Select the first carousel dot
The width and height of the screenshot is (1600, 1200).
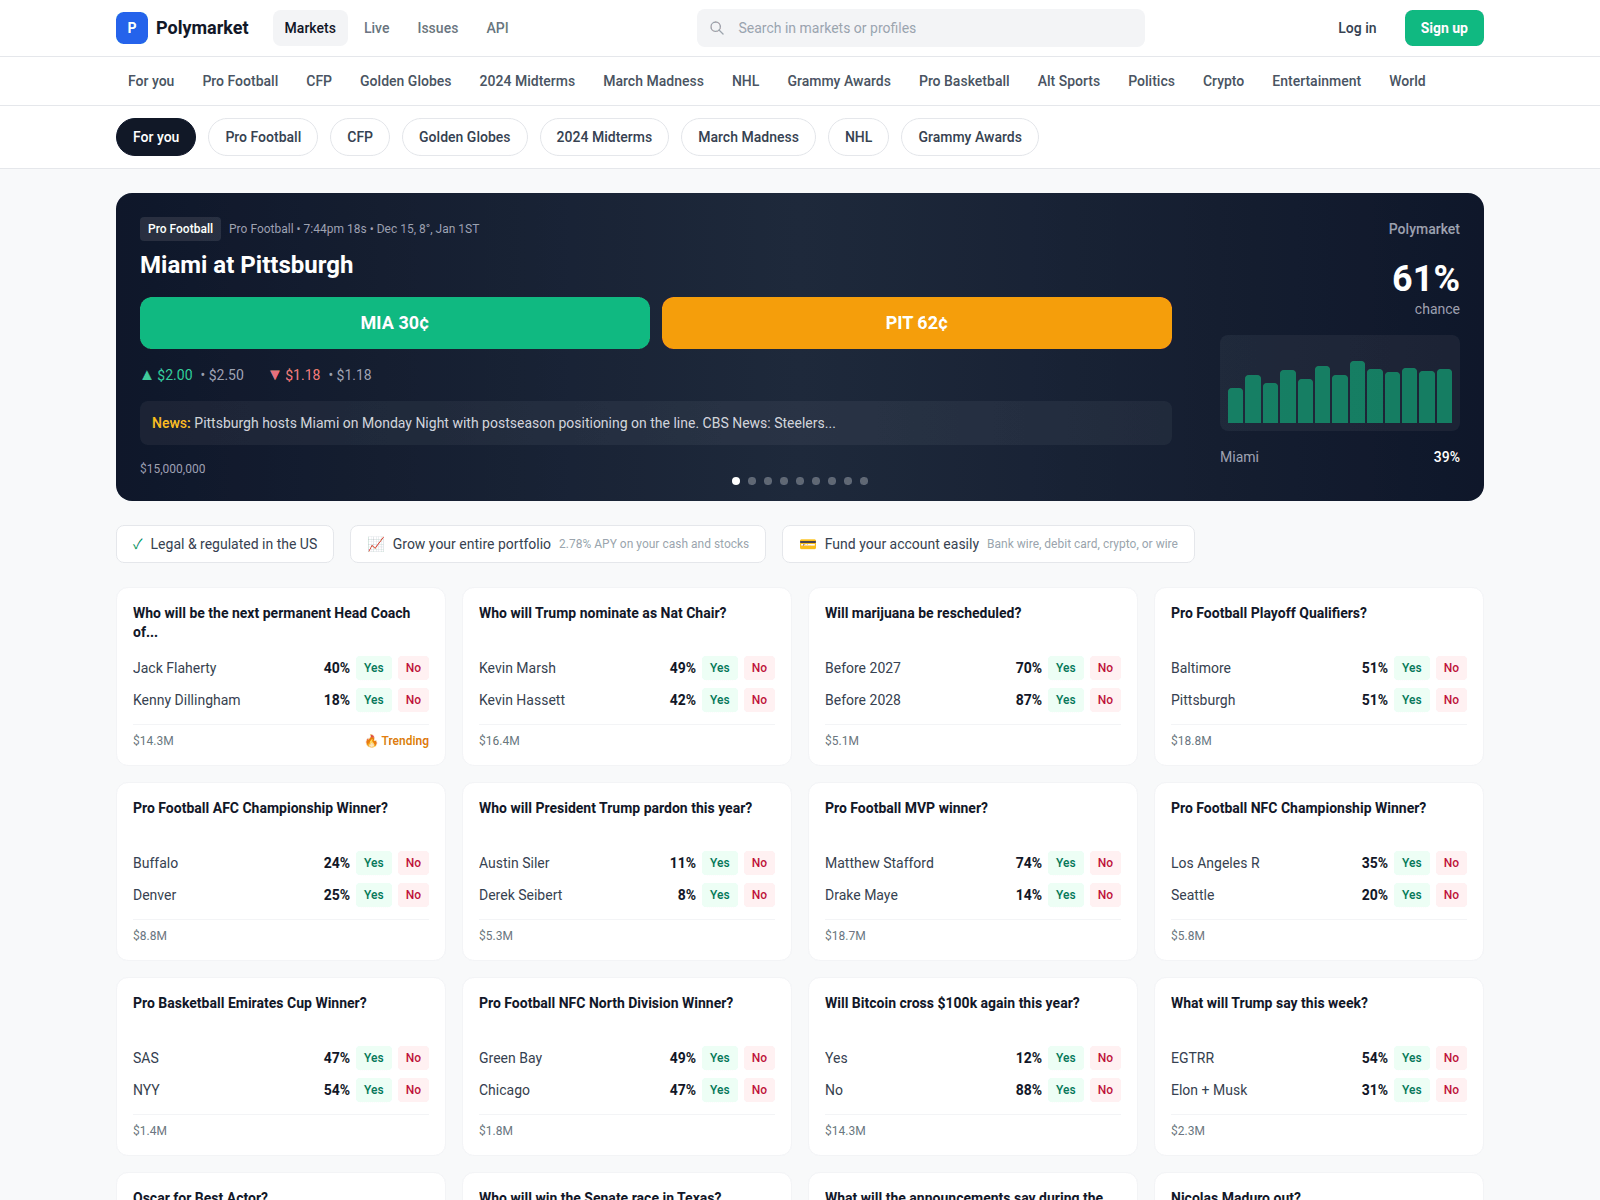pos(736,481)
